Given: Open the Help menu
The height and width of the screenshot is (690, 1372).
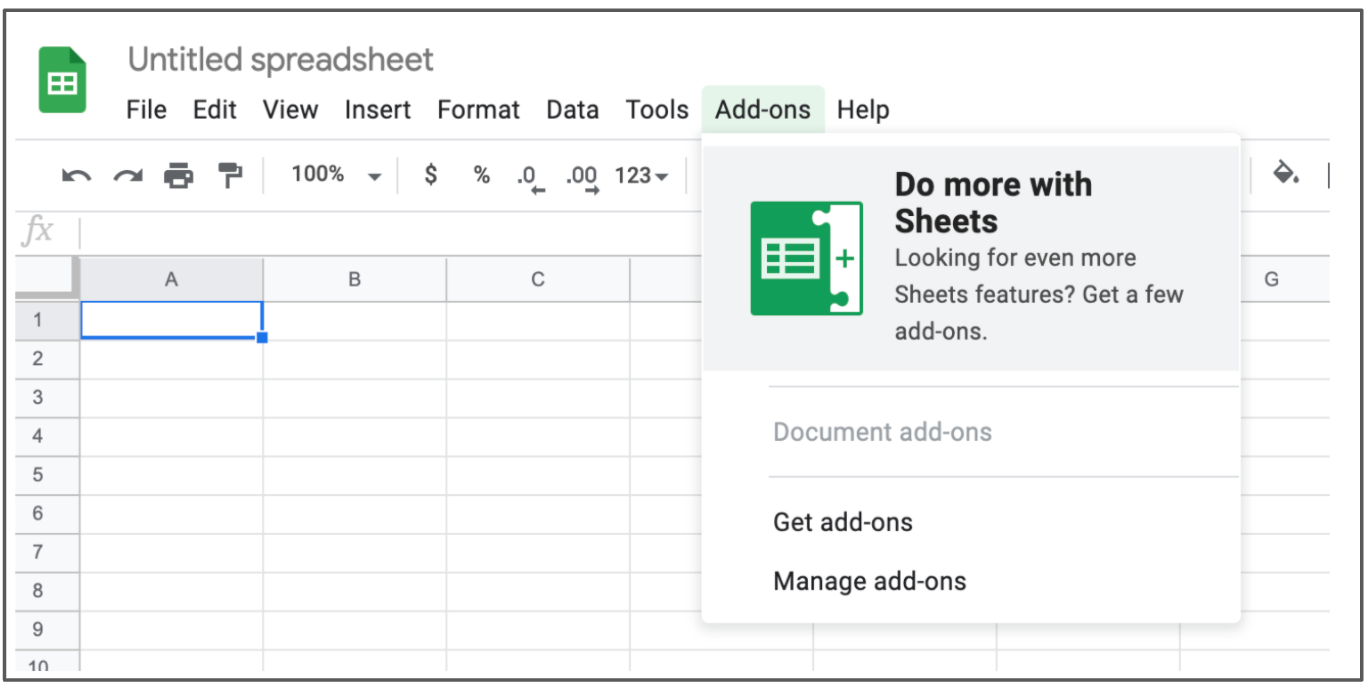Looking at the screenshot, I should (863, 110).
